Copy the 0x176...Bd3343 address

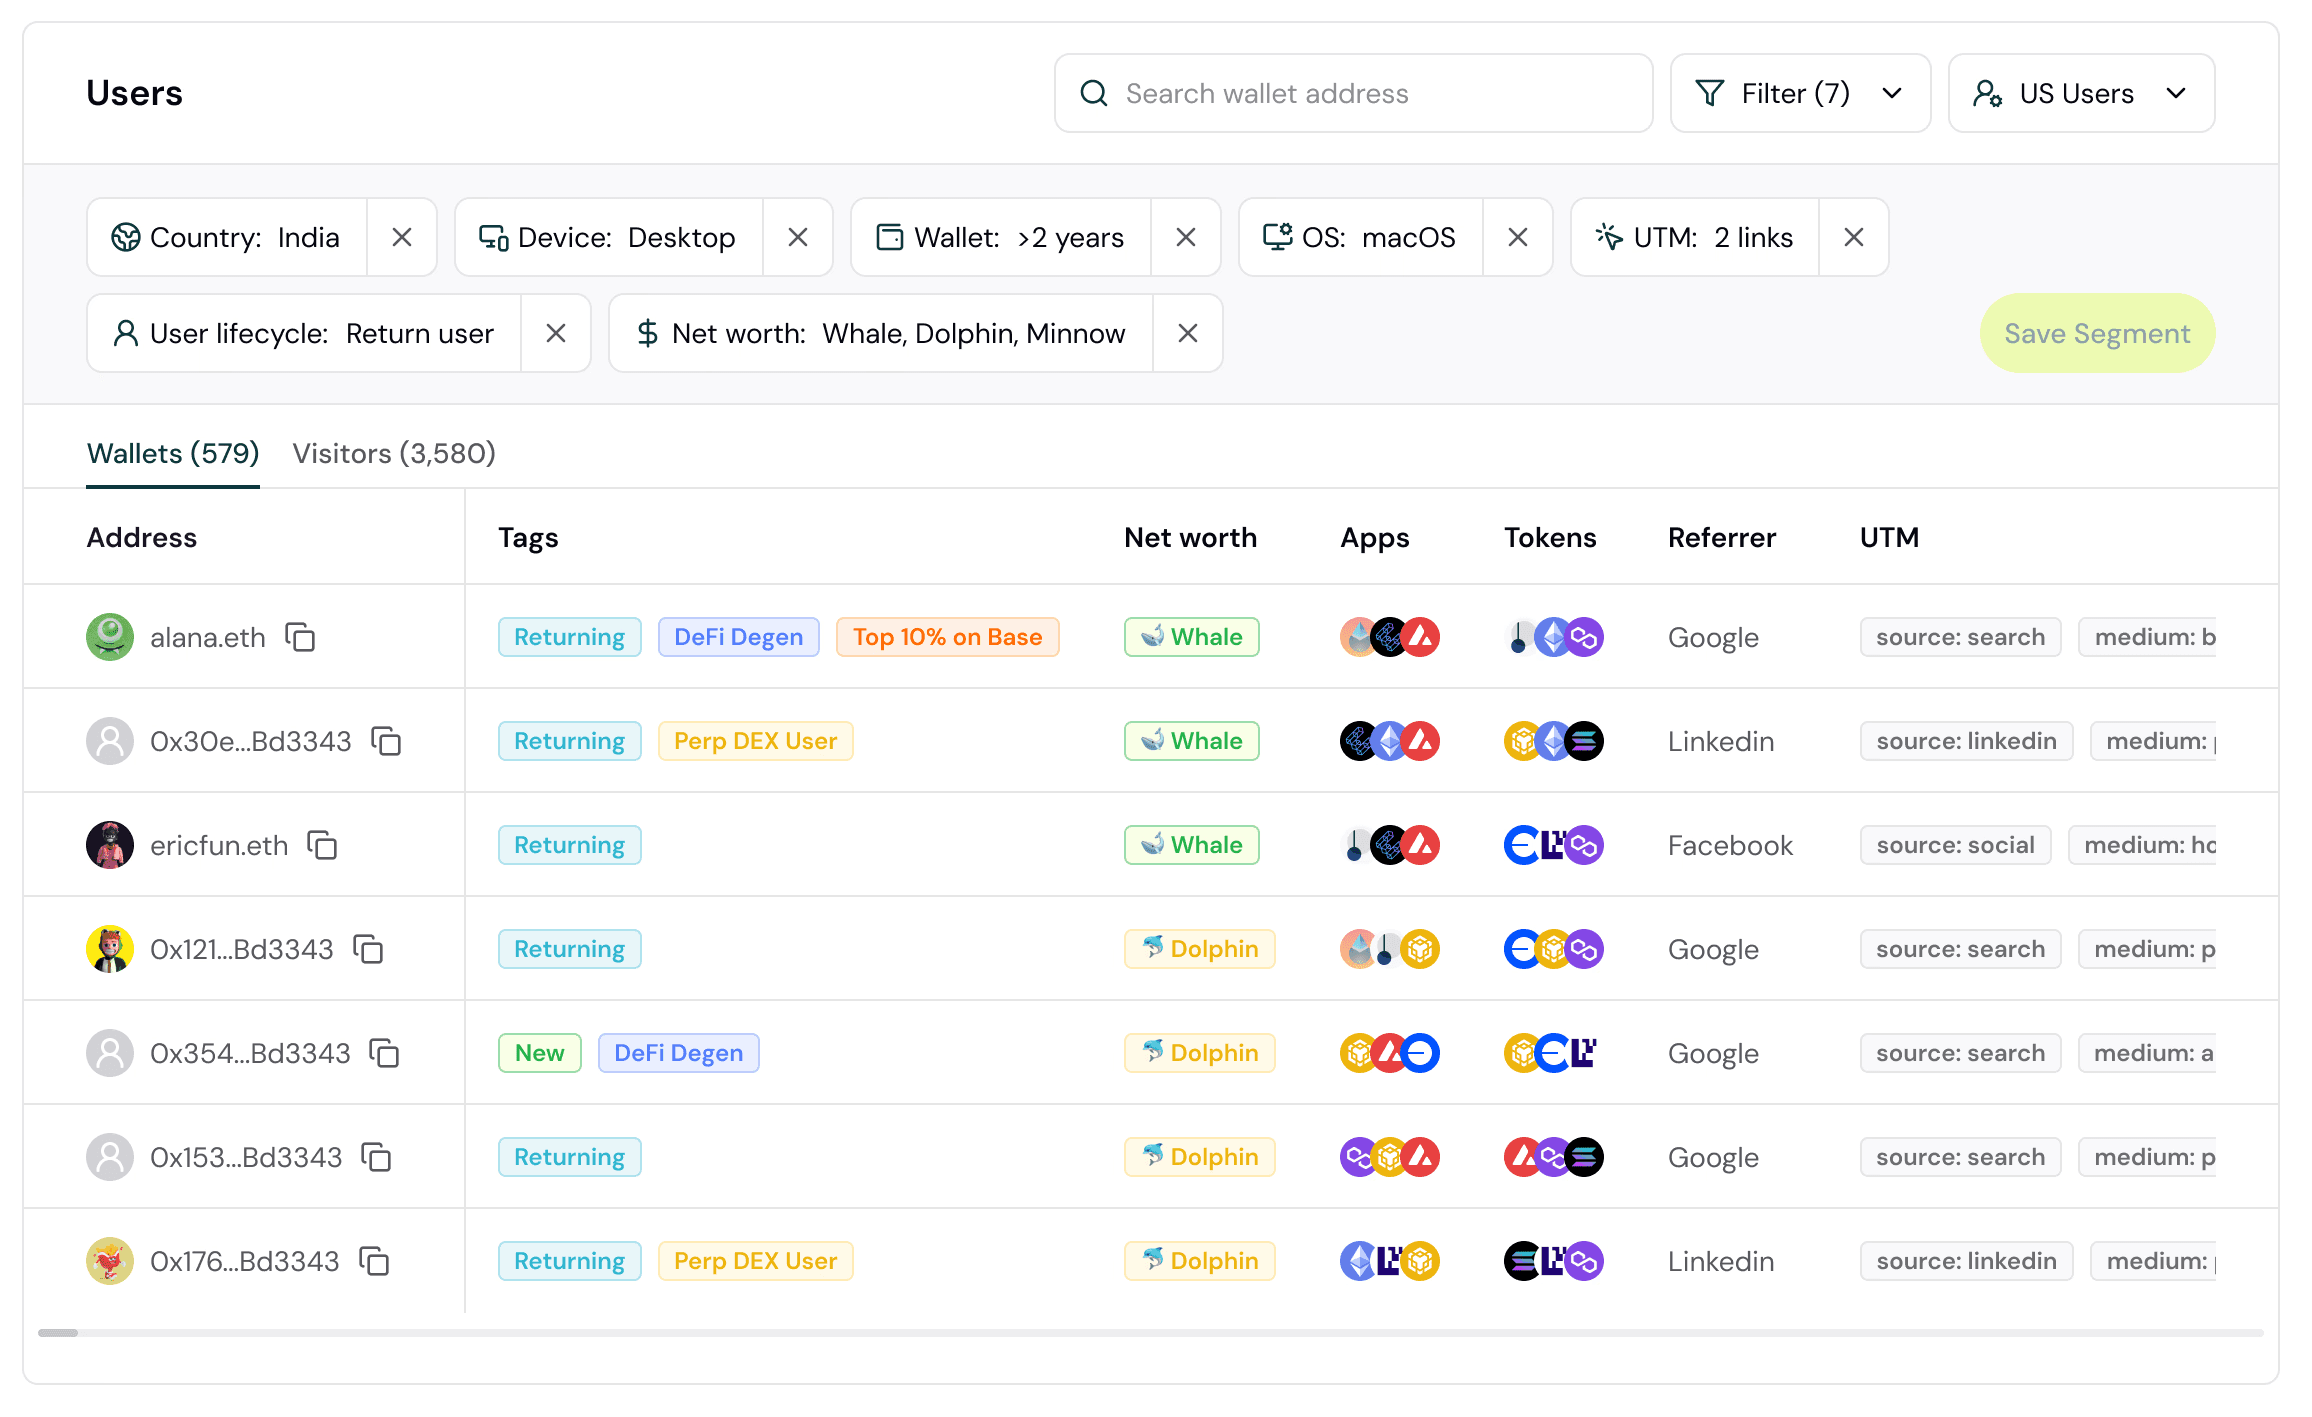point(374,1261)
